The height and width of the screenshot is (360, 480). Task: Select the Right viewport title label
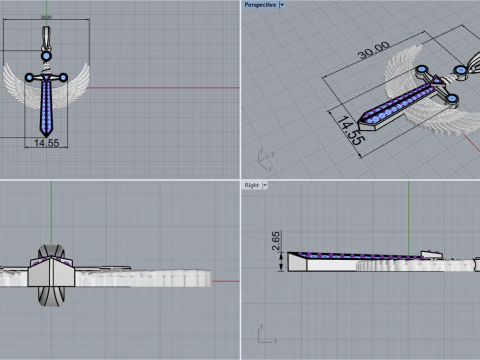(x=252, y=185)
